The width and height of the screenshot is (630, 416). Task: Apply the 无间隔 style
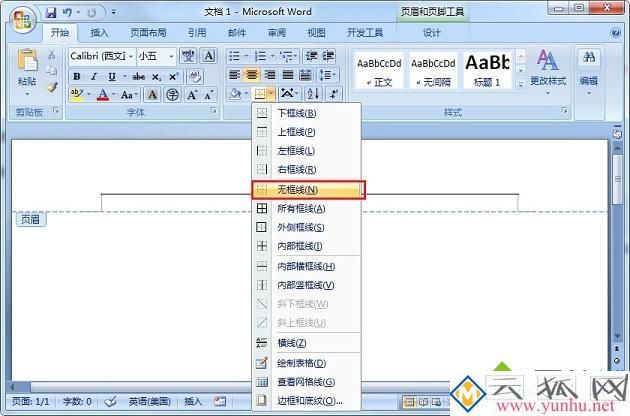pyautogui.click(x=433, y=70)
